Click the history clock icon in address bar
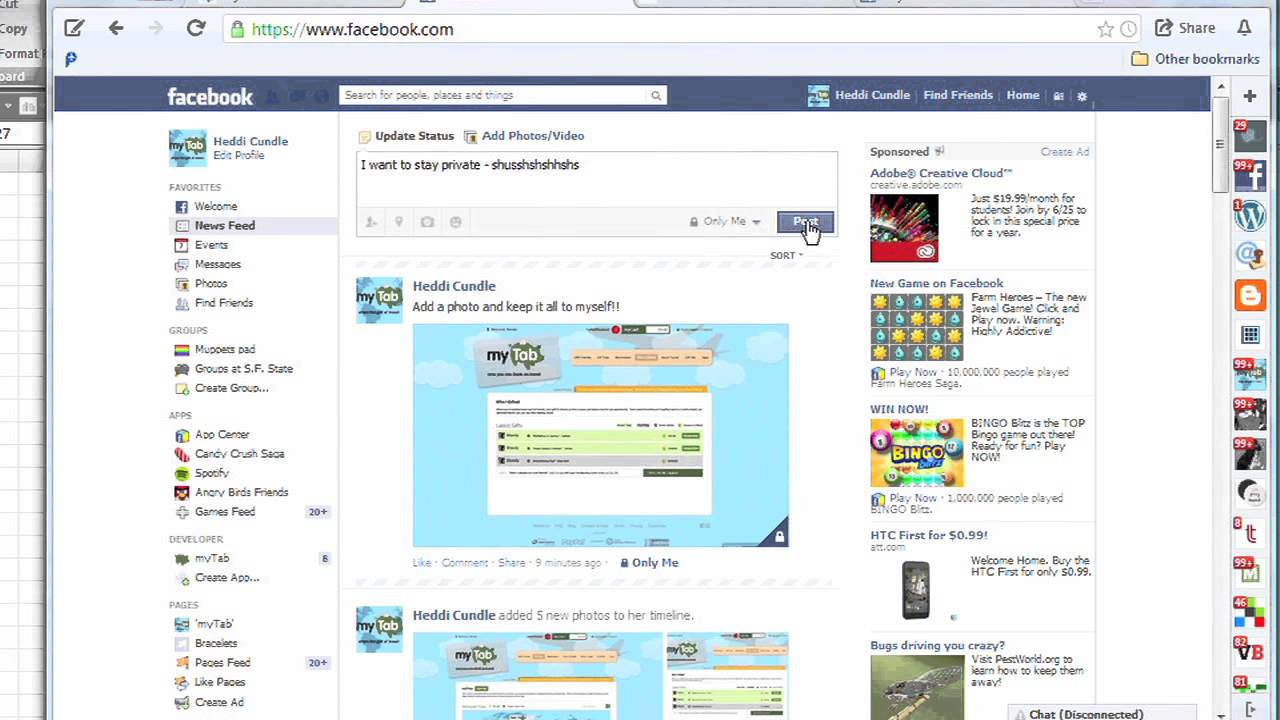 click(x=1128, y=29)
